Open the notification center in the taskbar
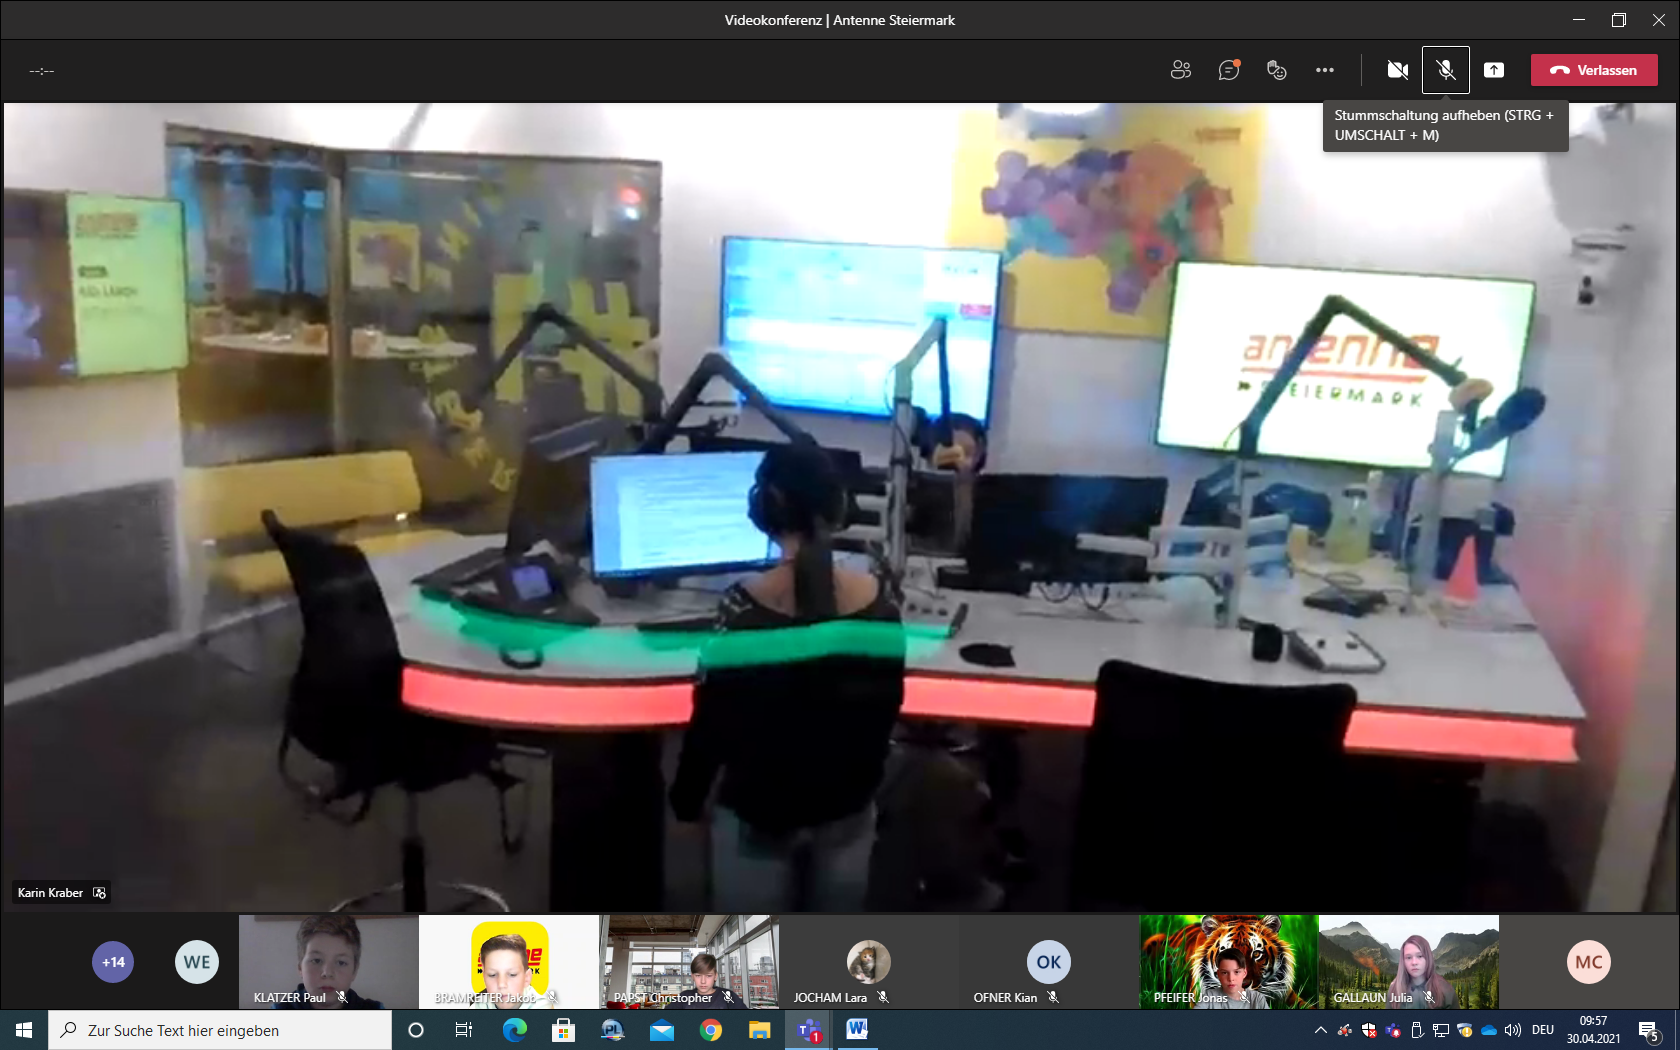The image size is (1680, 1050). pyautogui.click(x=1649, y=1030)
